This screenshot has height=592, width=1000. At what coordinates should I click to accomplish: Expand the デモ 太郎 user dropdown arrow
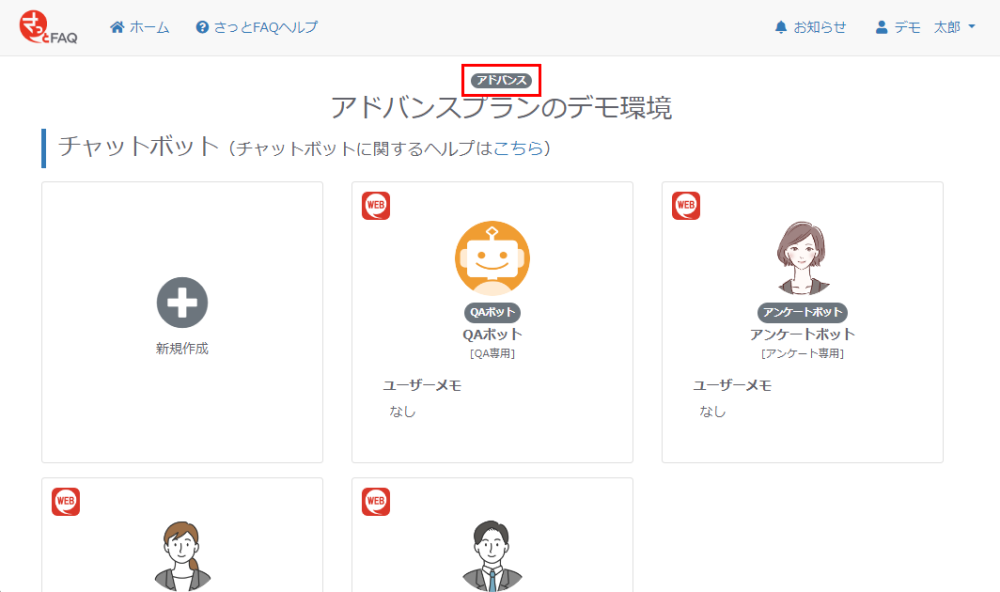point(972,27)
